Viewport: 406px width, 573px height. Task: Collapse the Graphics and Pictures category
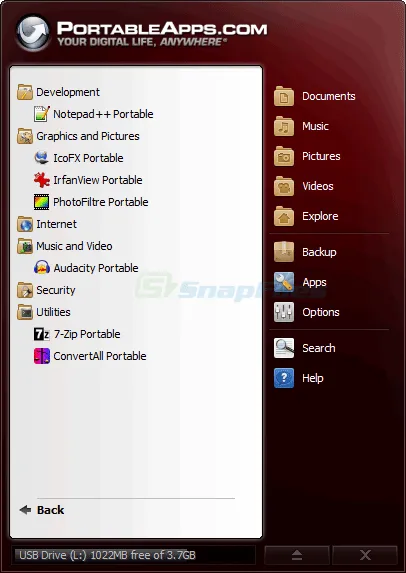pyautogui.click(x=88, y=136)
